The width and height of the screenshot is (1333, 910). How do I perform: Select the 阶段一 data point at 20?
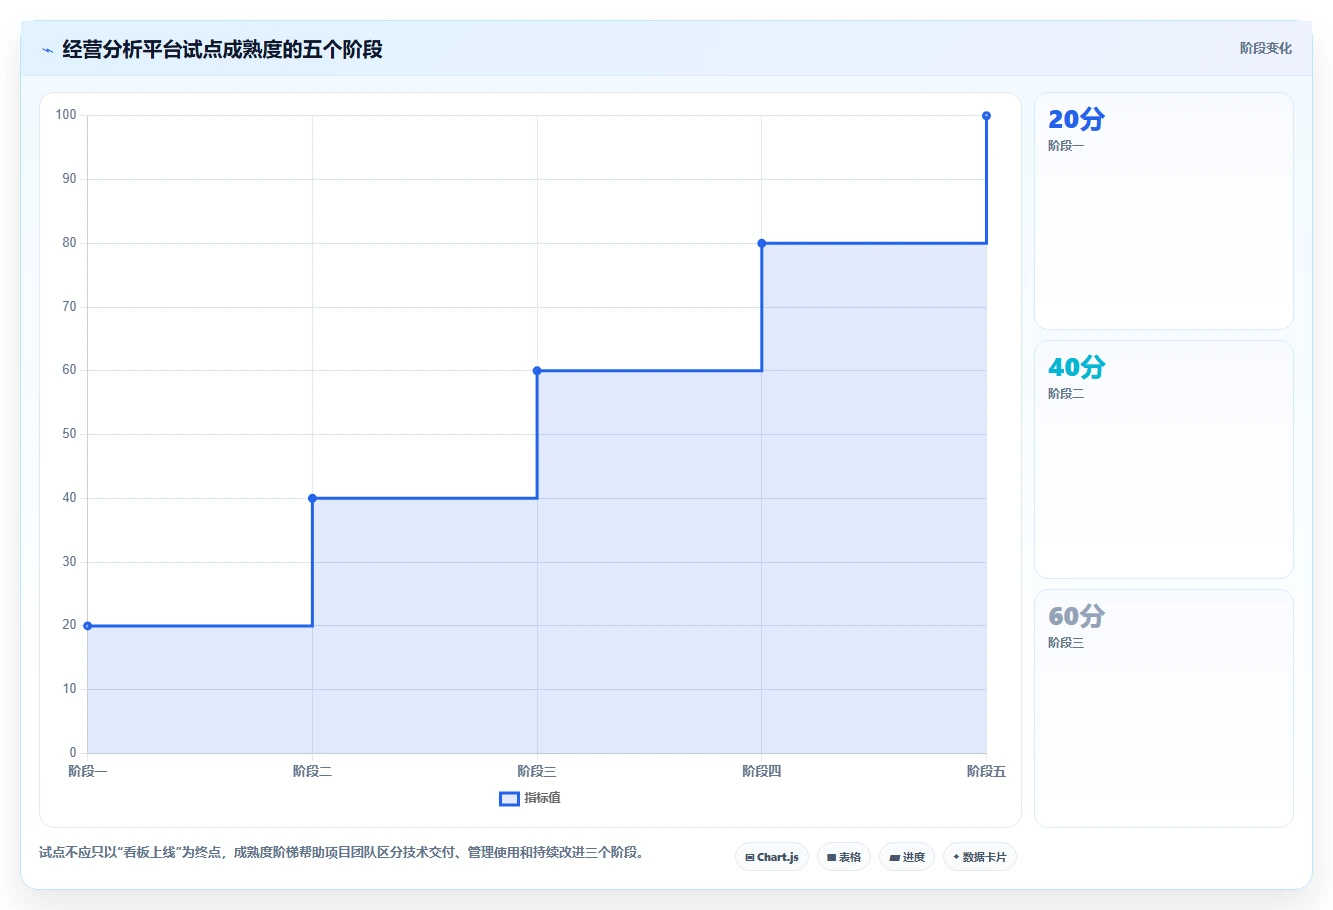(88, 626)
